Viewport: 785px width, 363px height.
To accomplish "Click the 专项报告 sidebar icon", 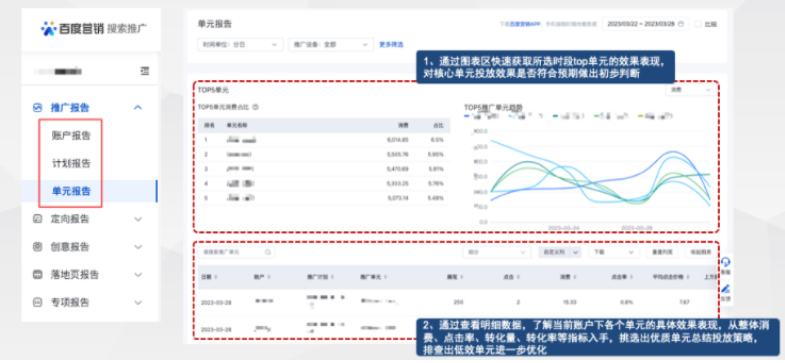I will (x=37, y=302).
